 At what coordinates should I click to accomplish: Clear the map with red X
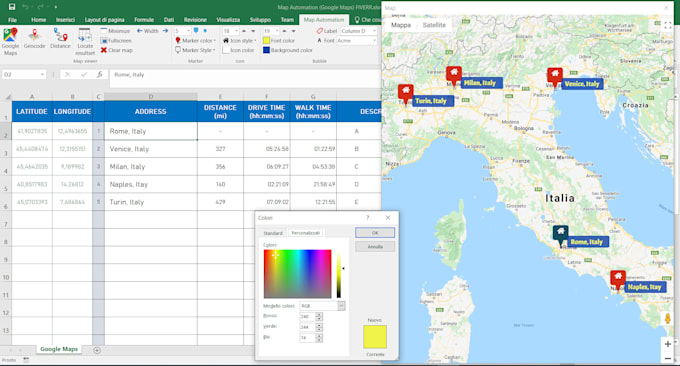117,50
